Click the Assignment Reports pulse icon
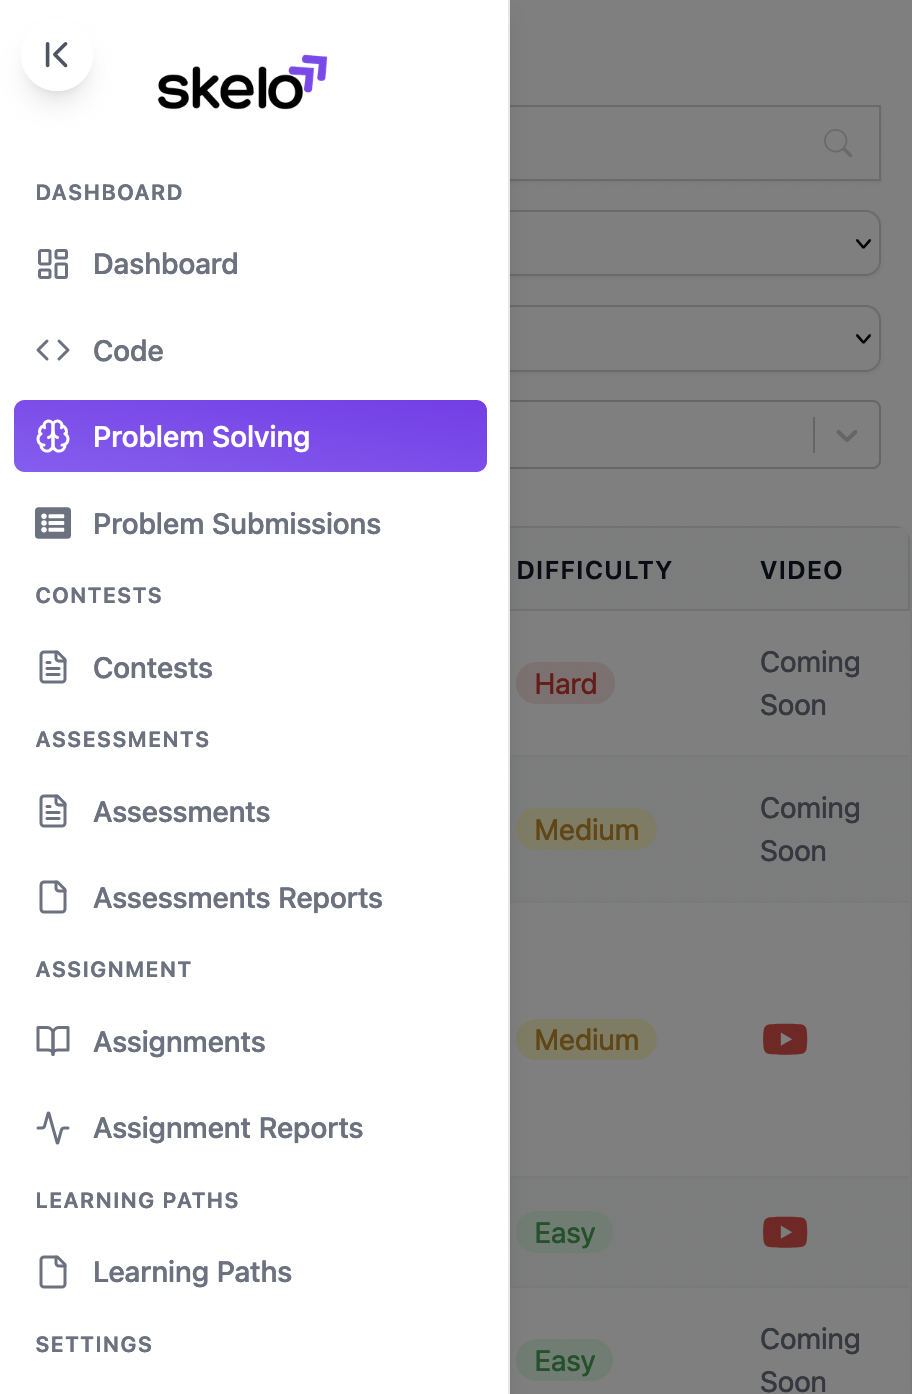The width and height of the screenshot is (912, 1394). [x=53, y=1128]
